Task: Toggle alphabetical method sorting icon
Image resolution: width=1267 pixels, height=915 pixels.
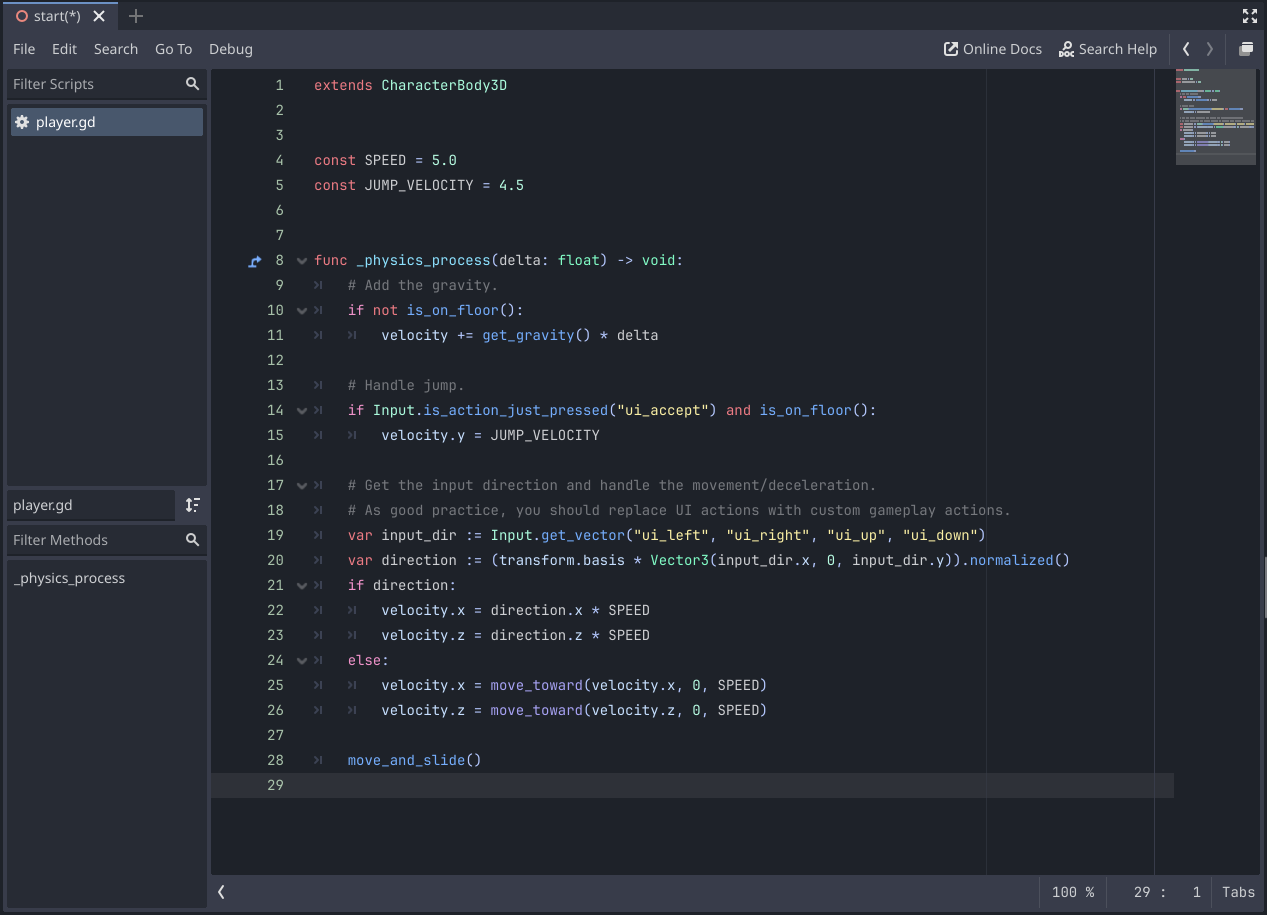Action: pyautogui.click(x=192, y=505)
